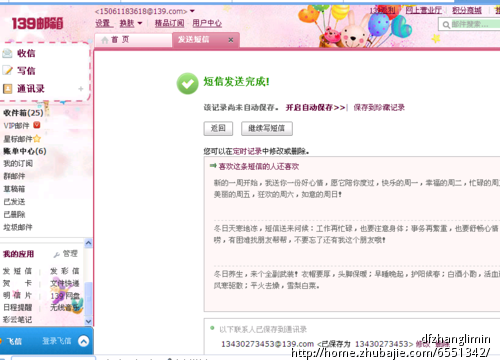Click the home icon on 首页 tab

pyautogui.click(x=105, y=40)
